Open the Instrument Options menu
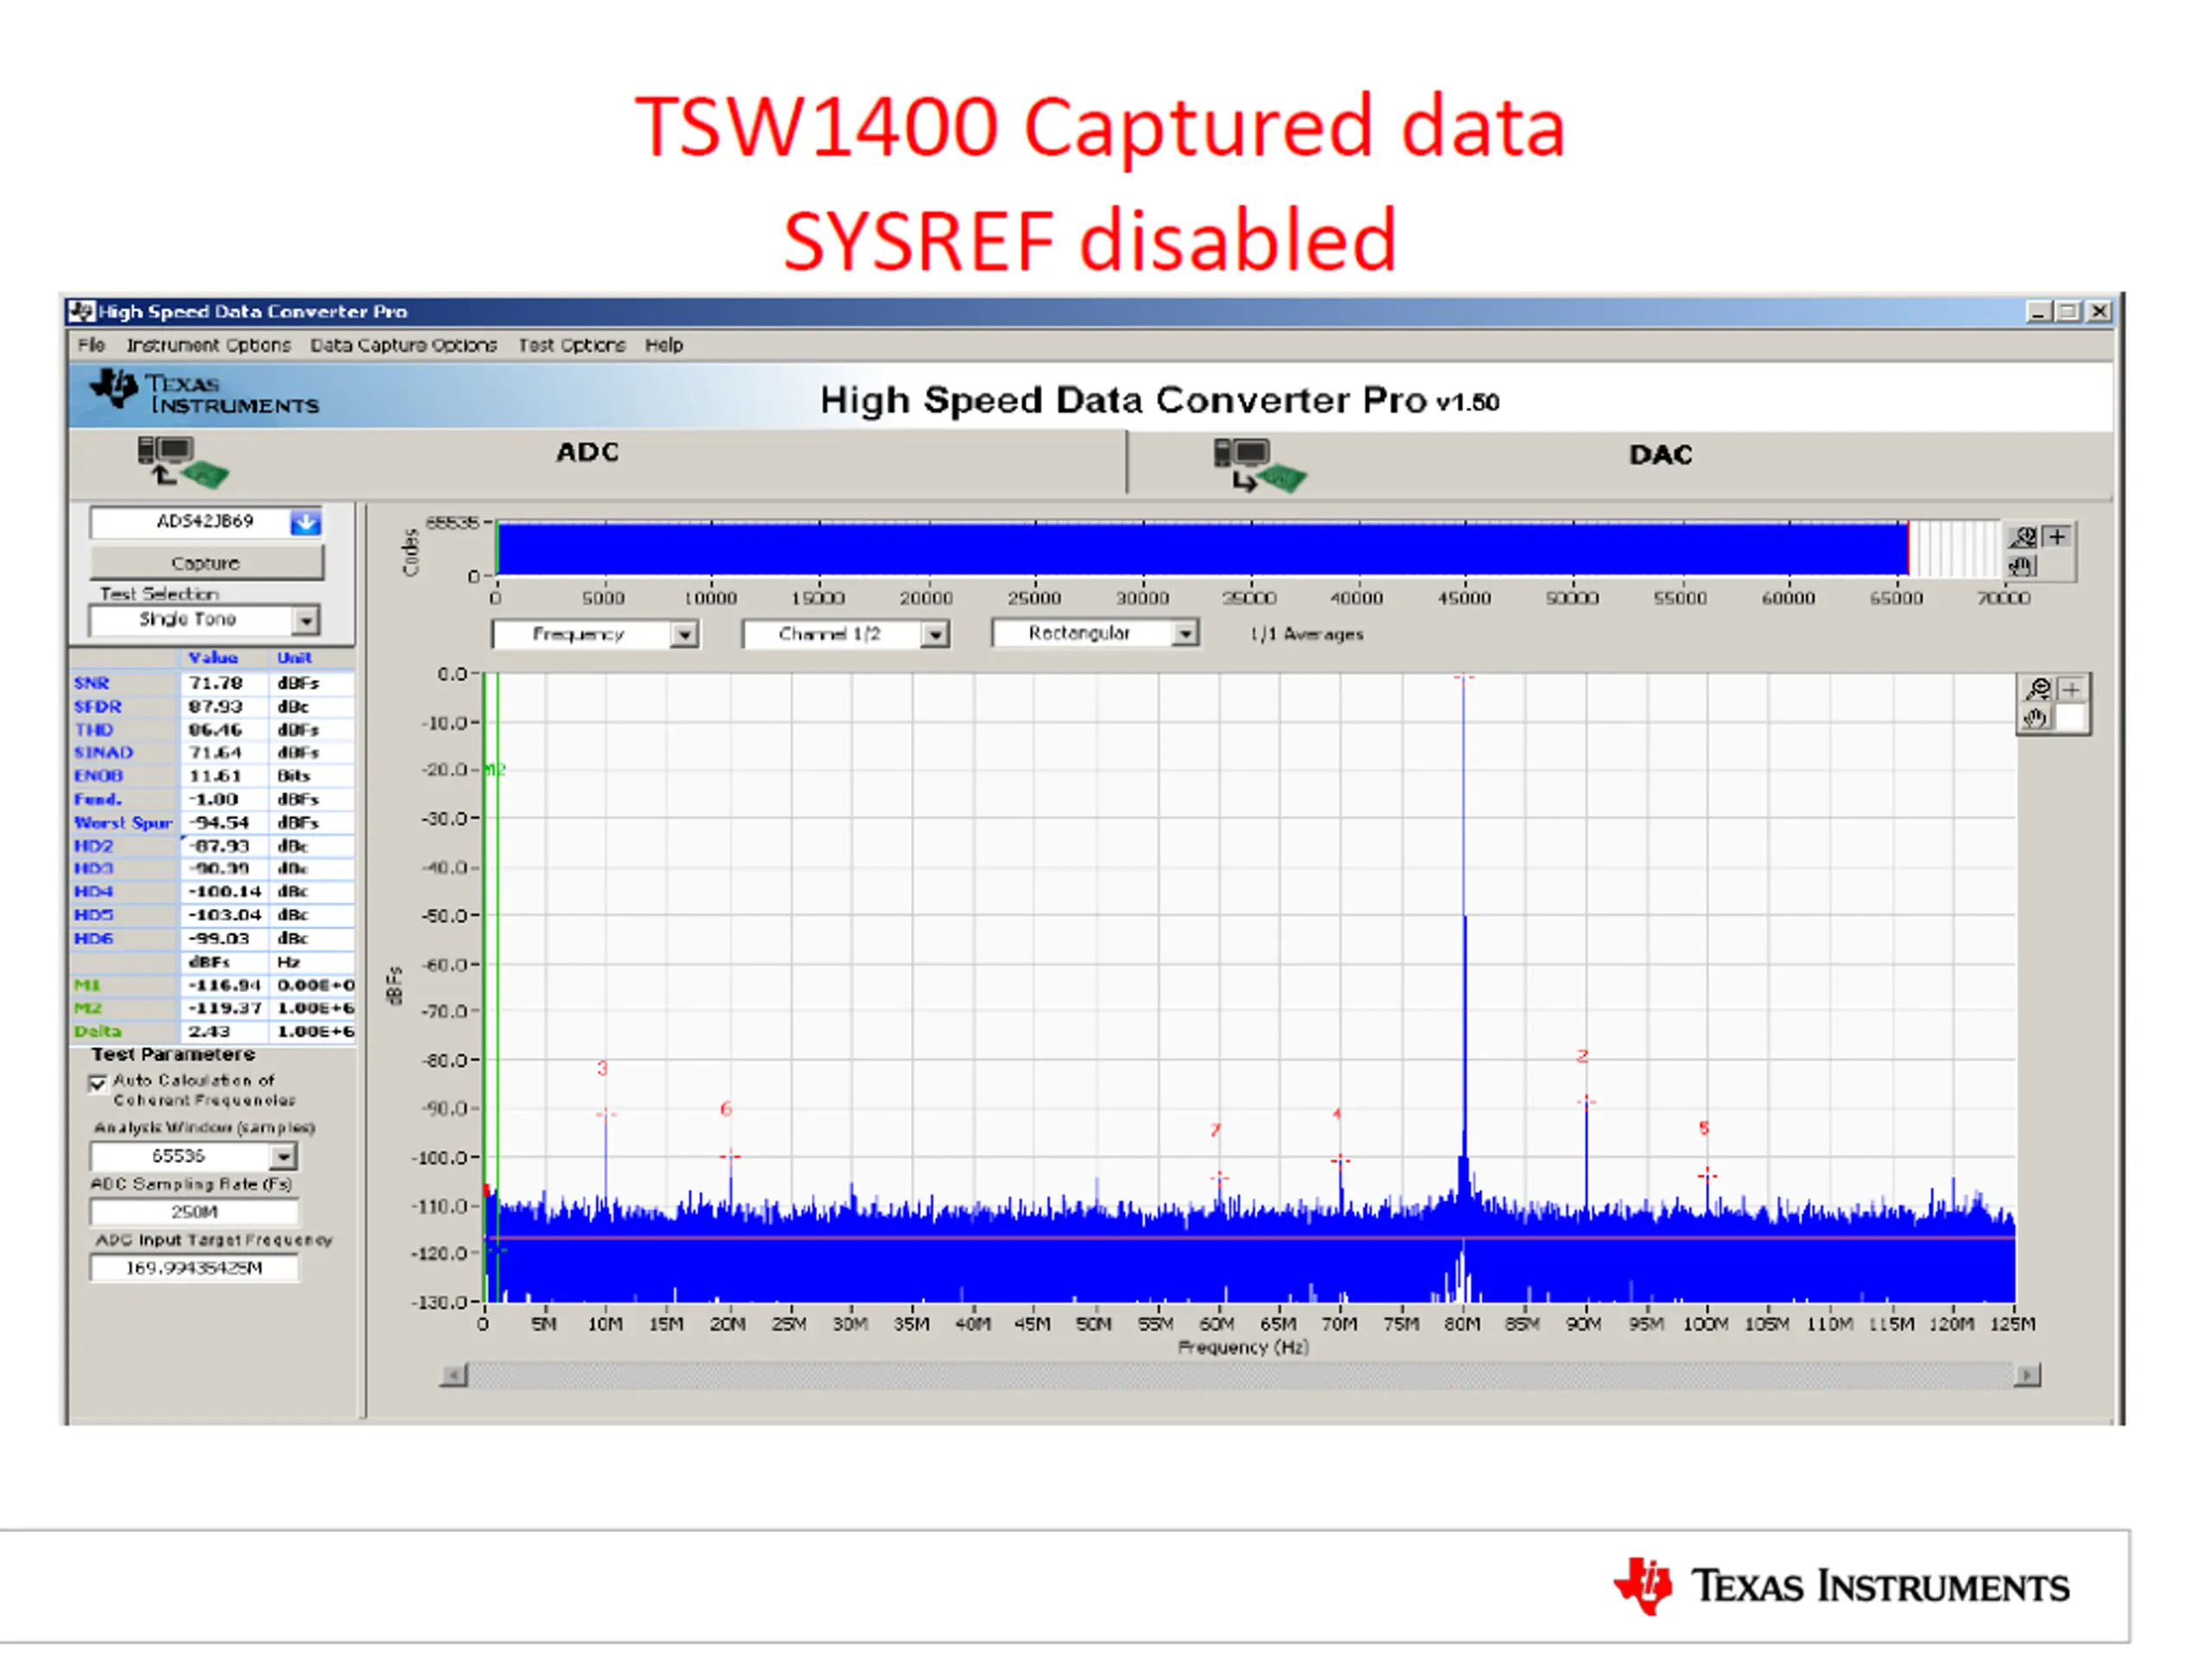Image resolution: width=2212 pixels, height=1659 pixels. coord(209,345)
